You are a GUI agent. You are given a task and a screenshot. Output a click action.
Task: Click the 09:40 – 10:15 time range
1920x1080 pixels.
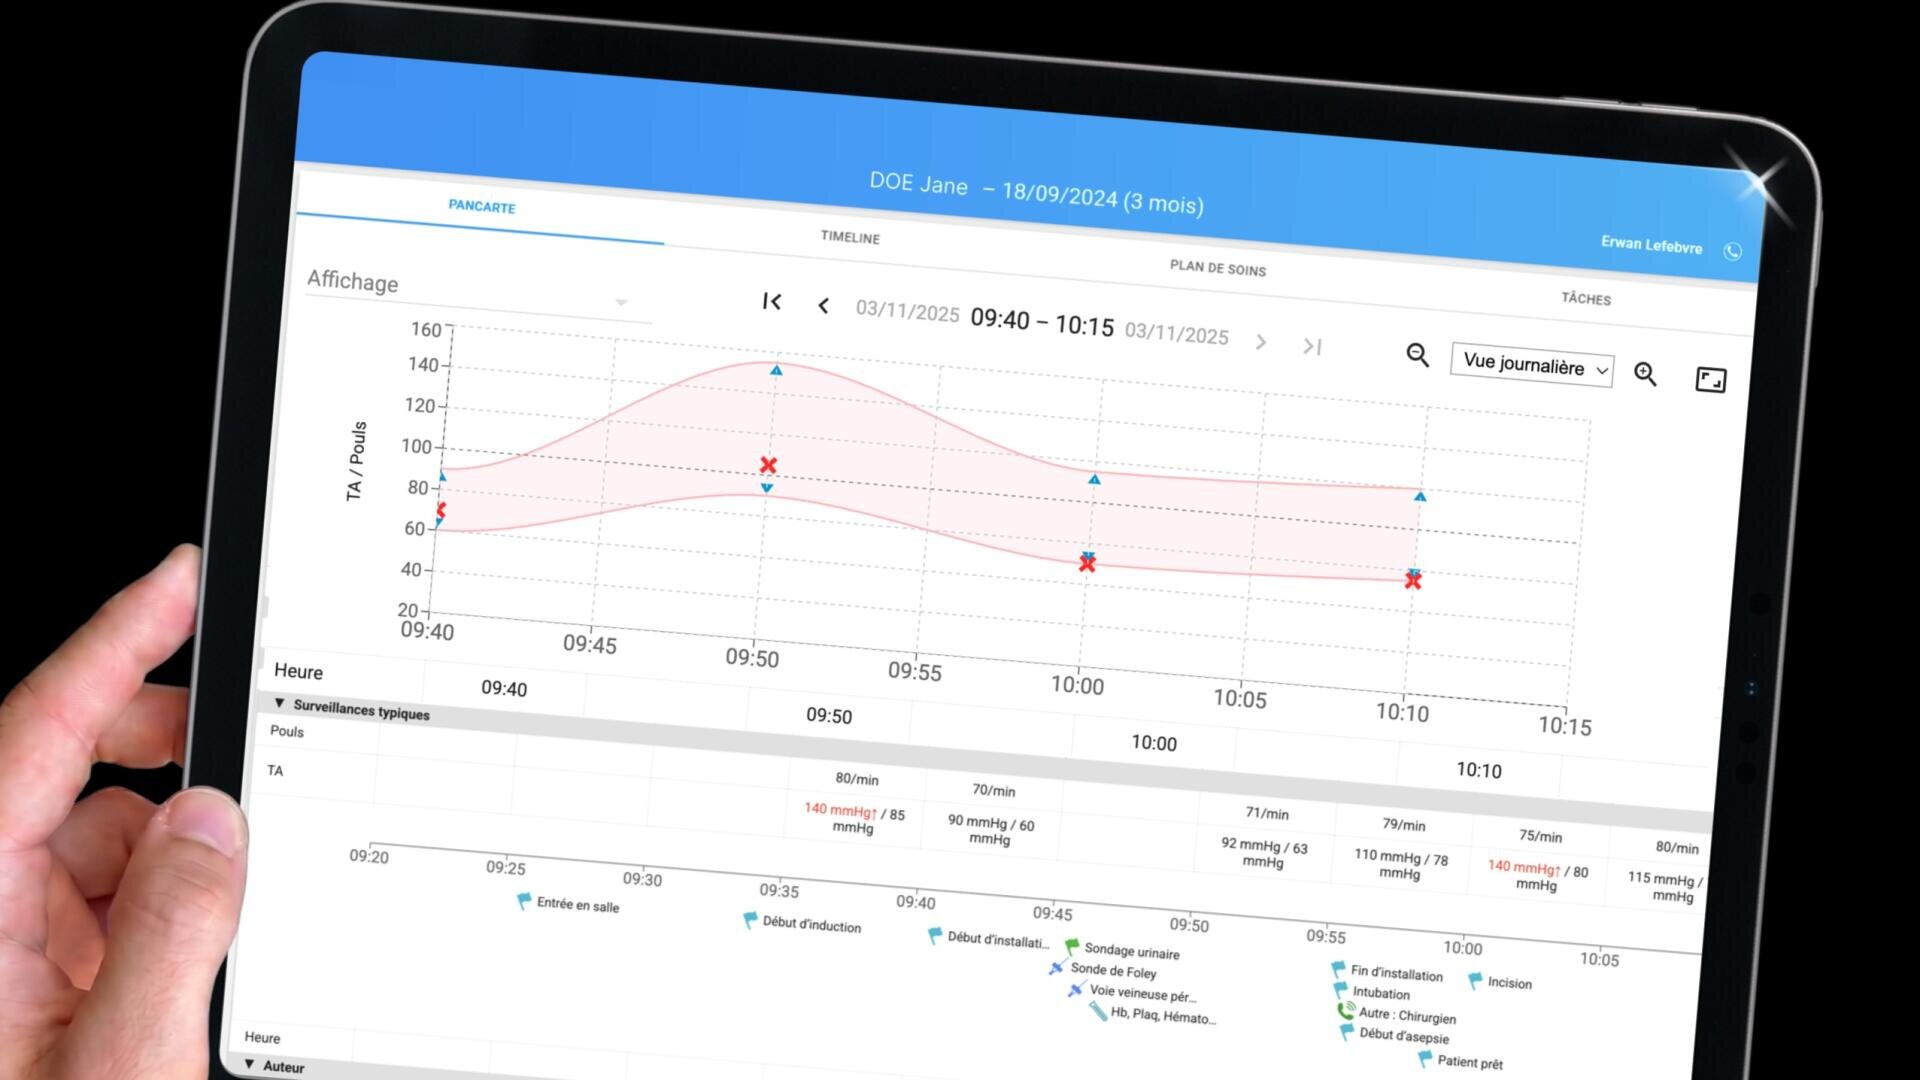click(x=1042, y=323)
